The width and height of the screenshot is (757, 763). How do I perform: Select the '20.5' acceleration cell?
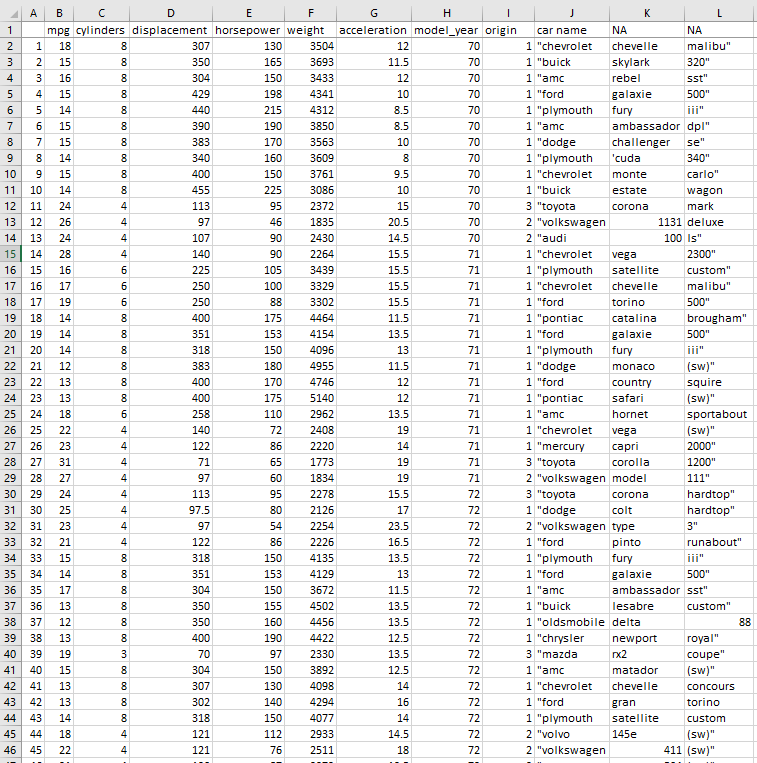point(374,222)
